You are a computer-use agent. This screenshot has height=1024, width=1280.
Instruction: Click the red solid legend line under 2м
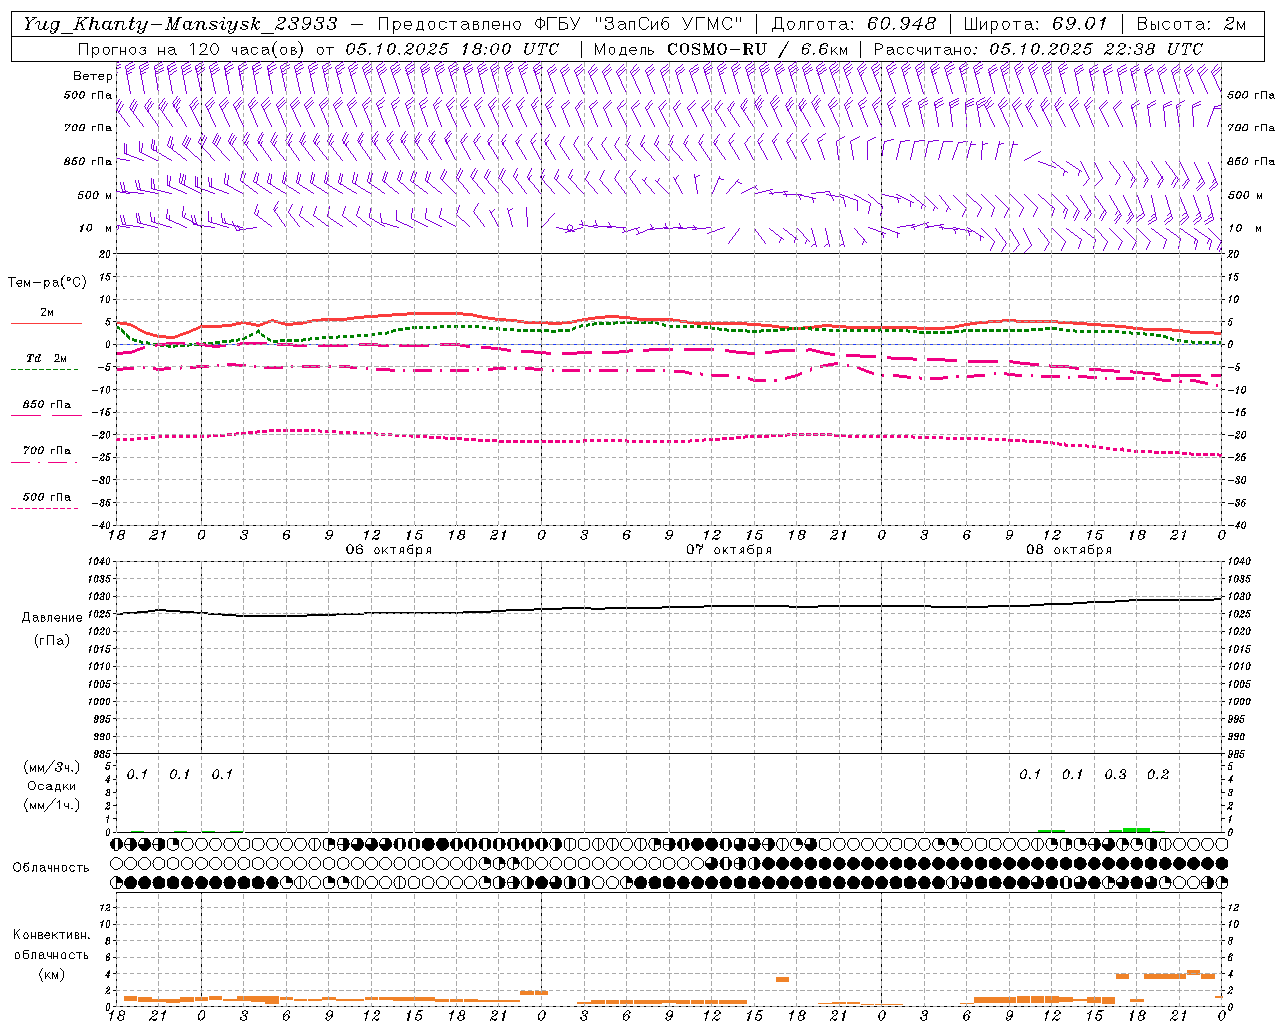click(46, 324)
